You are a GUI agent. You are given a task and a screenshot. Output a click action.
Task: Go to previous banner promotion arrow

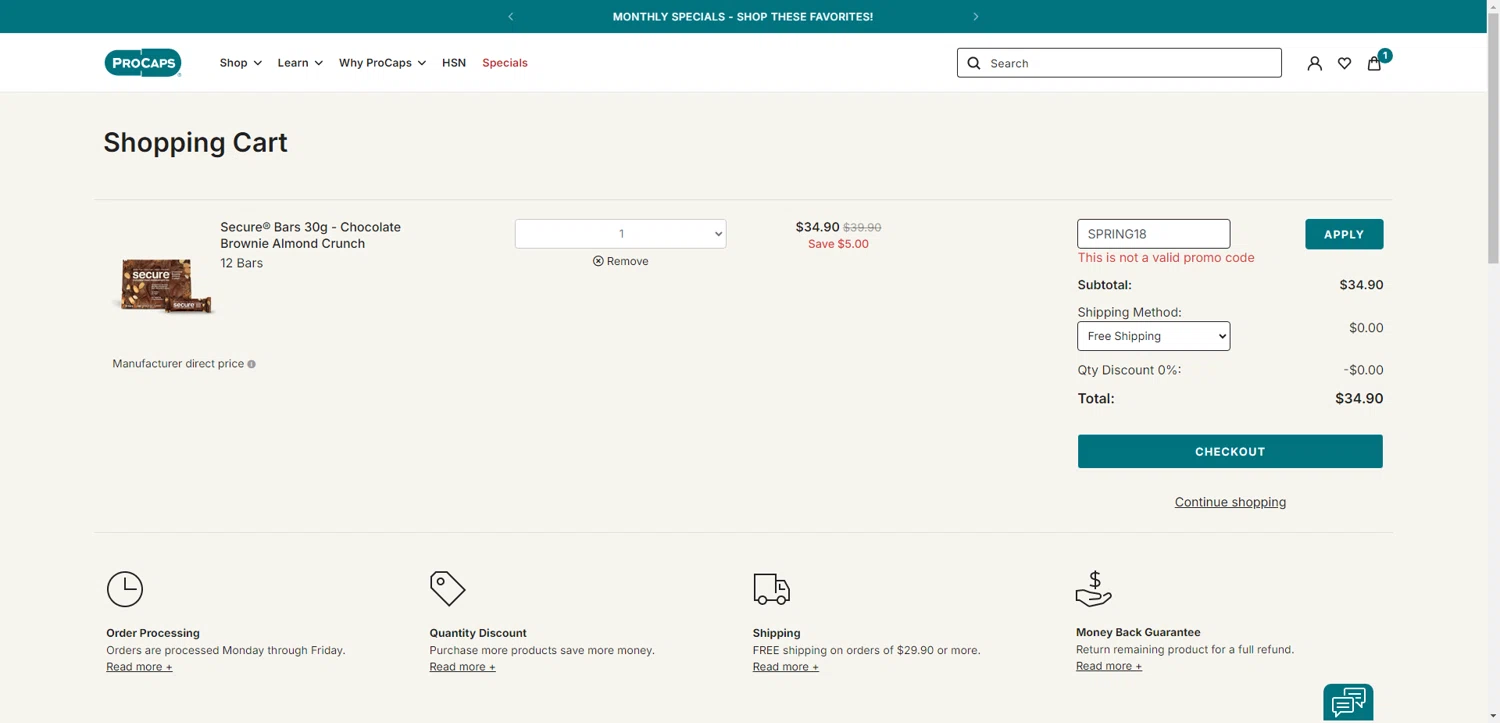pos(510,17)
